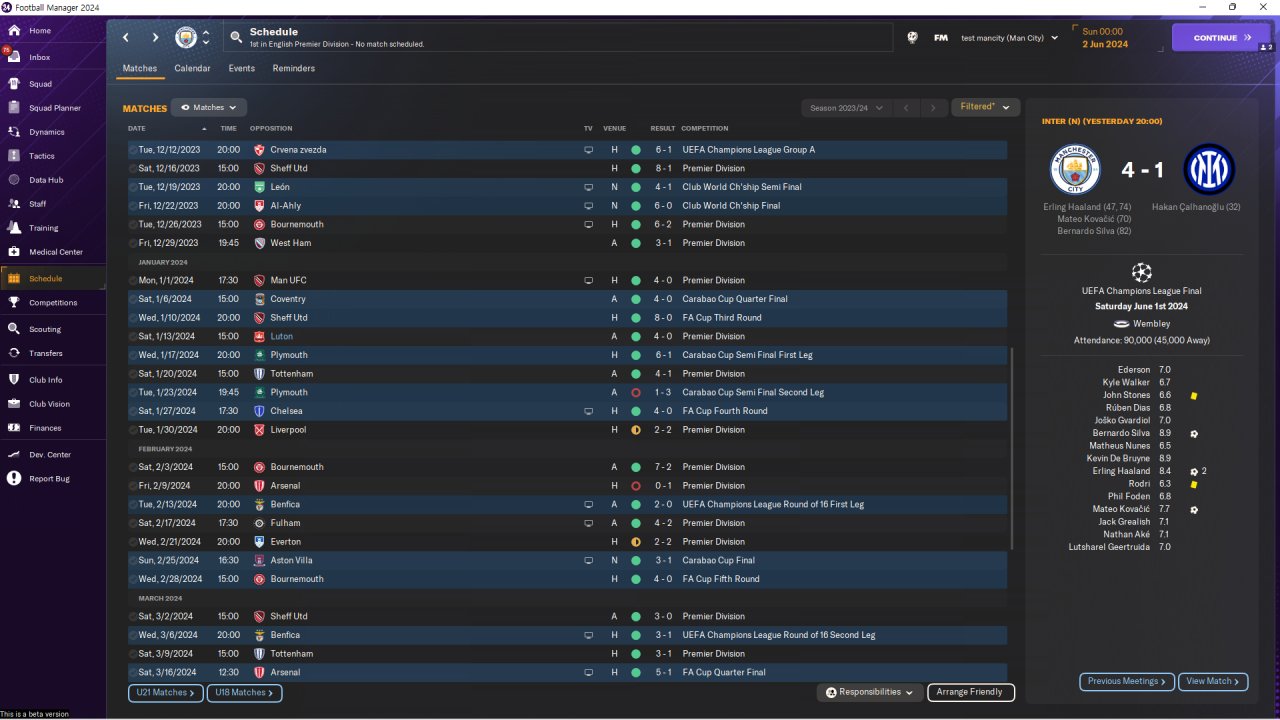The width and height of the screenshot is (1280, 720).
Task: Select the Matches tab
Action: [140, 69]
